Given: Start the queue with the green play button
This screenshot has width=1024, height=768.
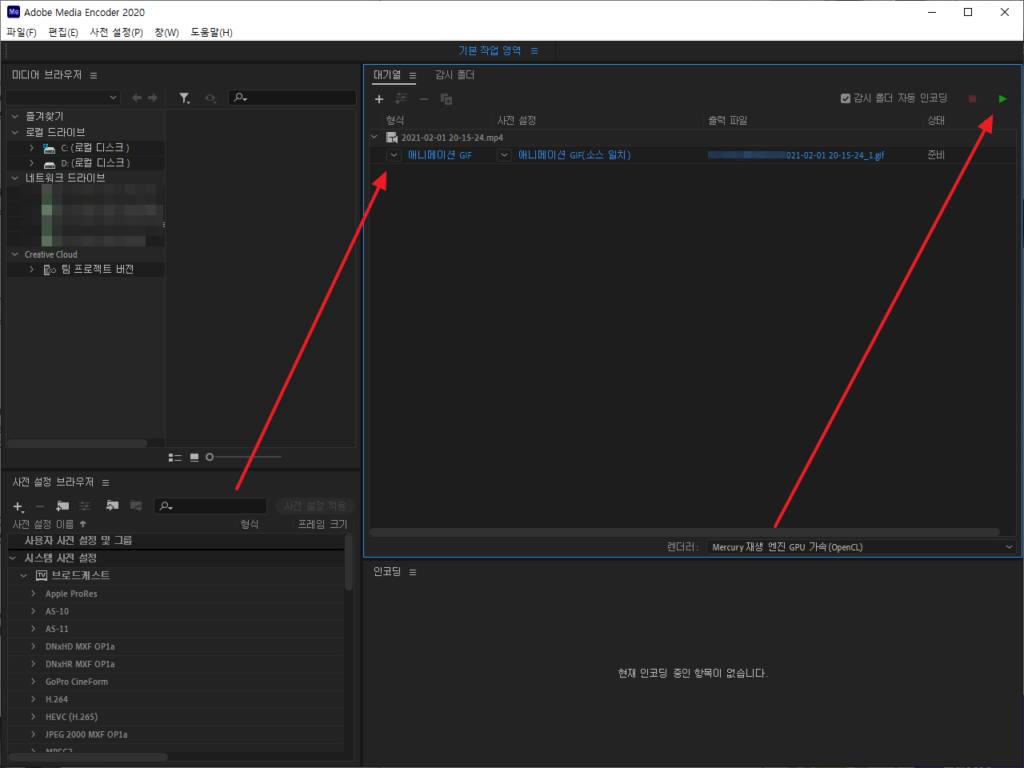Looking at the screenshot, I should pos(1003,99).
